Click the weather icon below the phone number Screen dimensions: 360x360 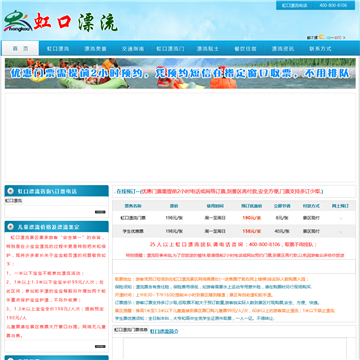pos(322,37)
